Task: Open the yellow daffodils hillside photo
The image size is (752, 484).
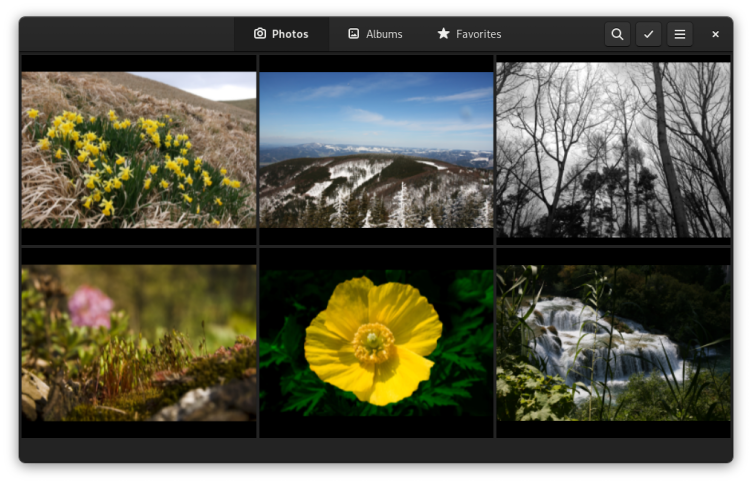Action: pyautogui.click(x=139, y=149)
